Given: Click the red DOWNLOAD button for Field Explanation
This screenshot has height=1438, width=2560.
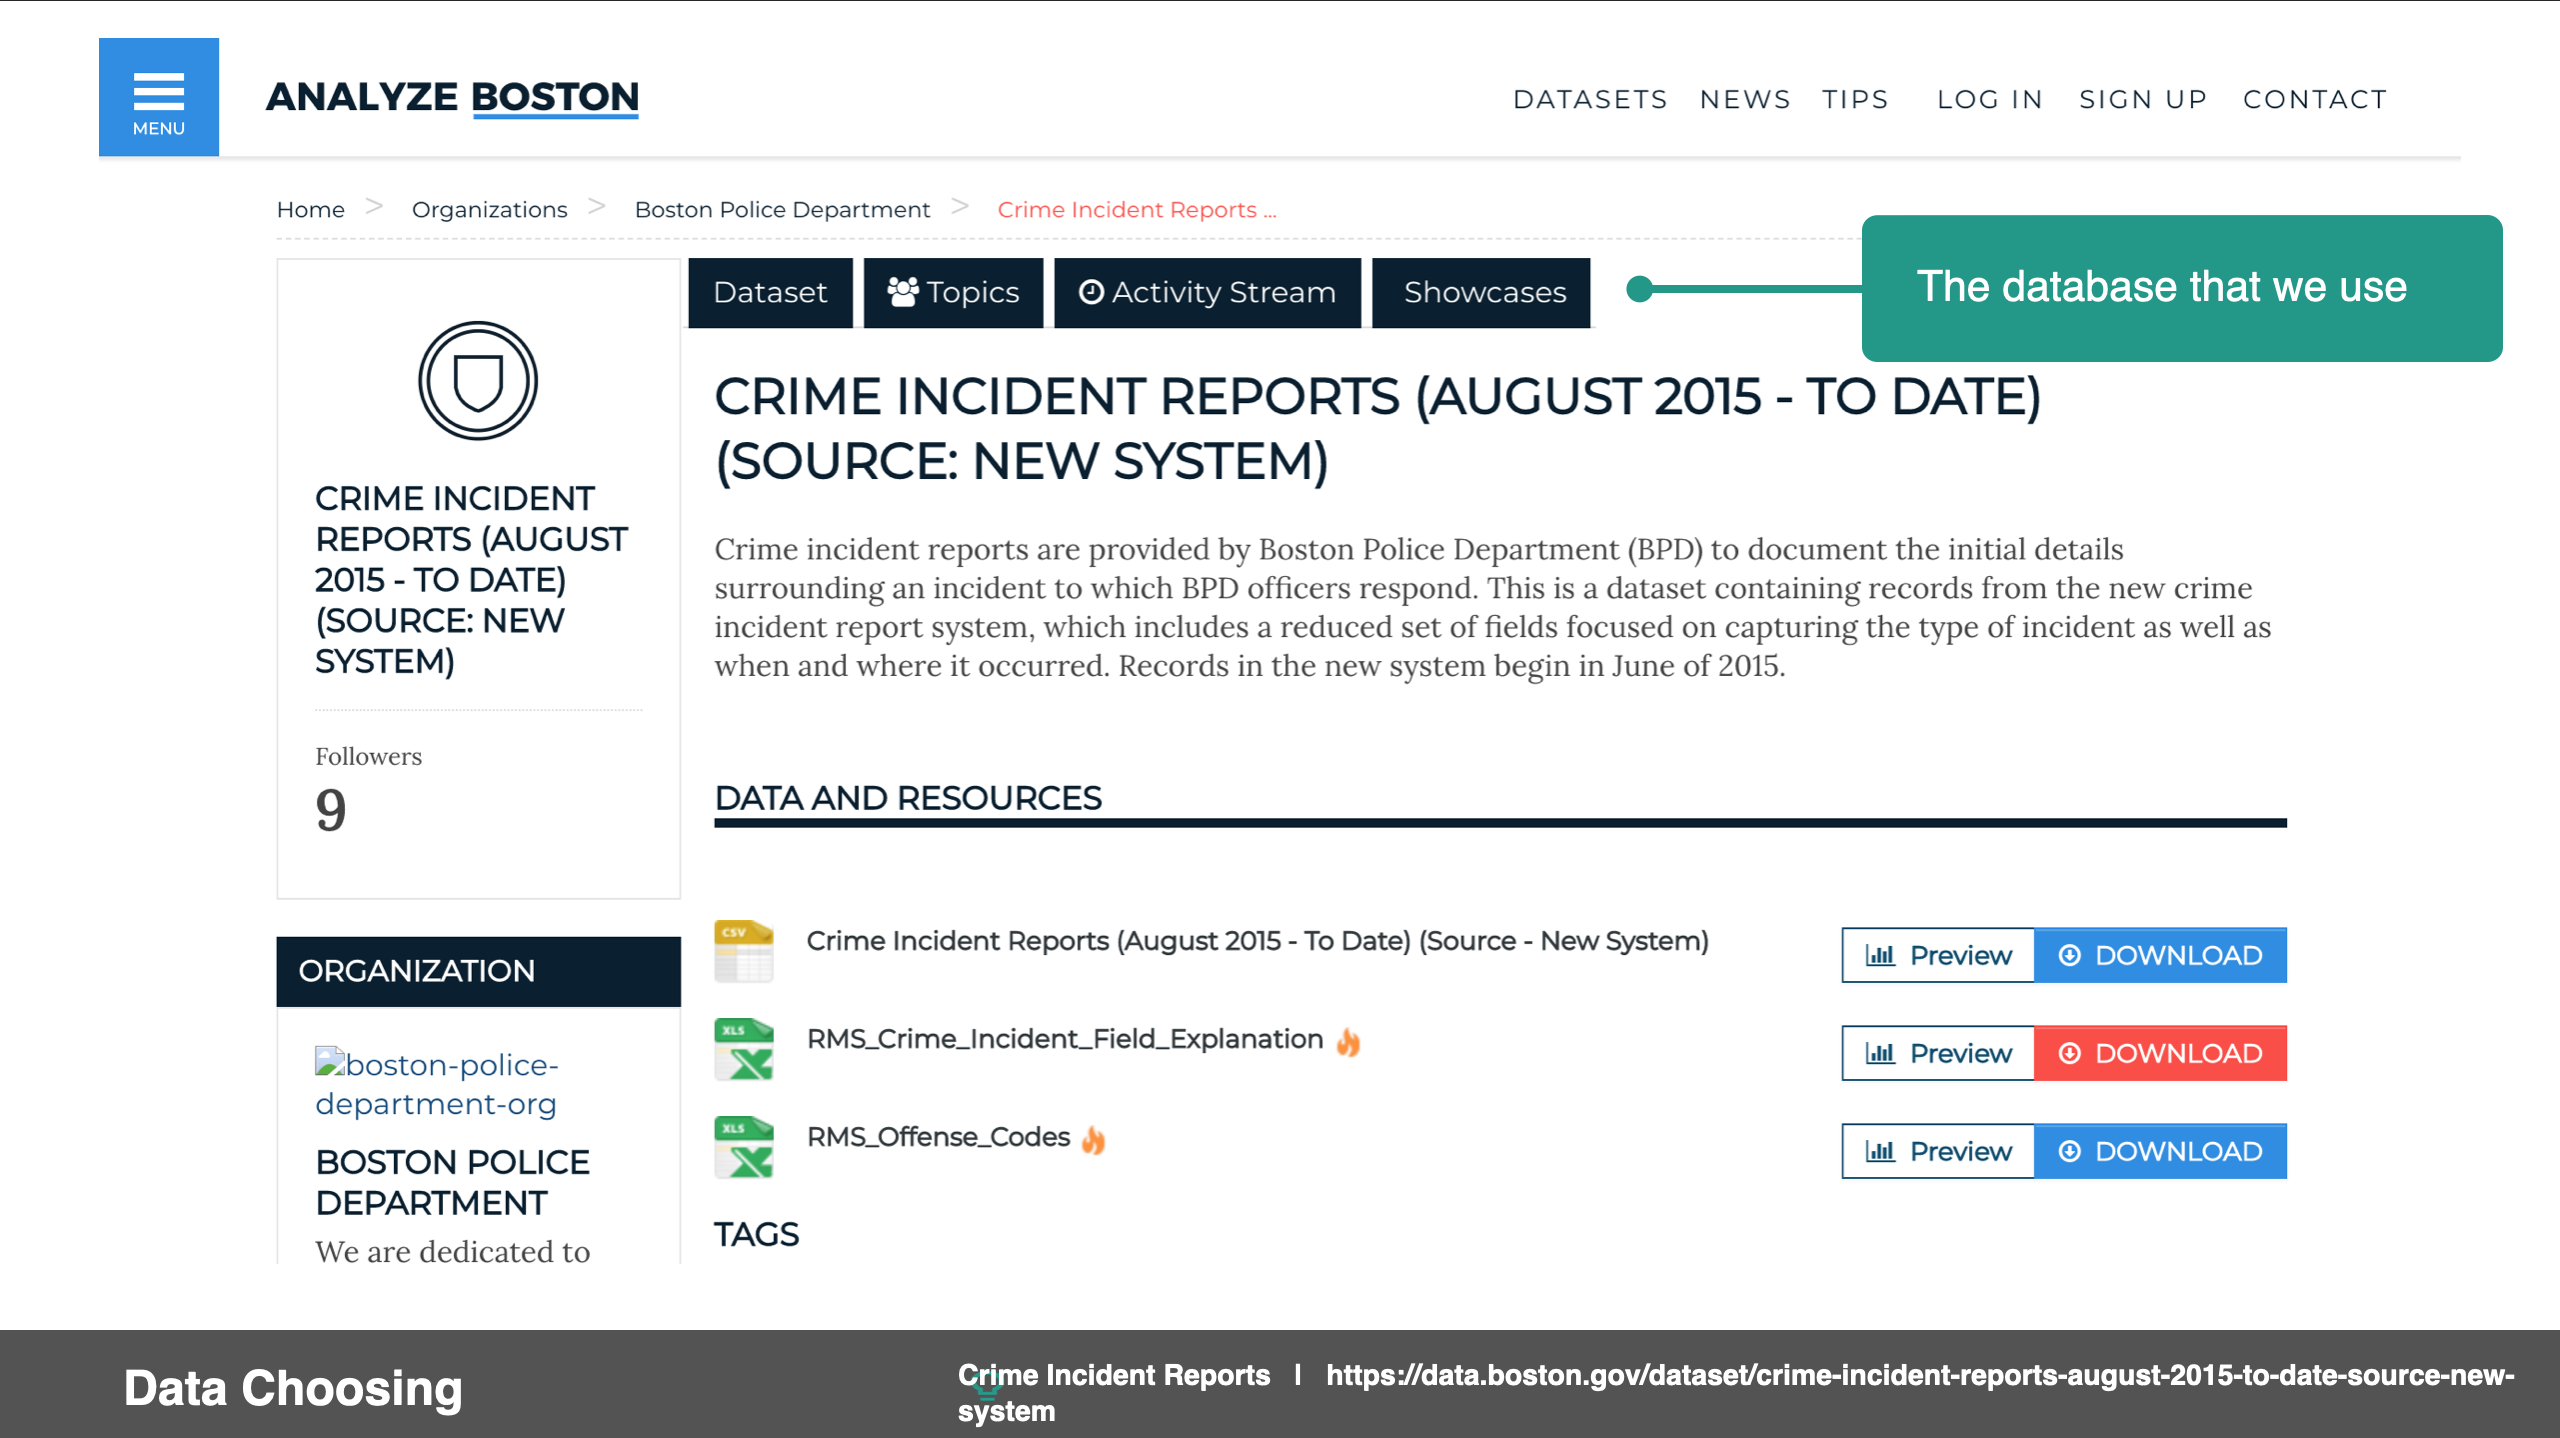Looking at the screenshot, I should coord(2160,1053).
